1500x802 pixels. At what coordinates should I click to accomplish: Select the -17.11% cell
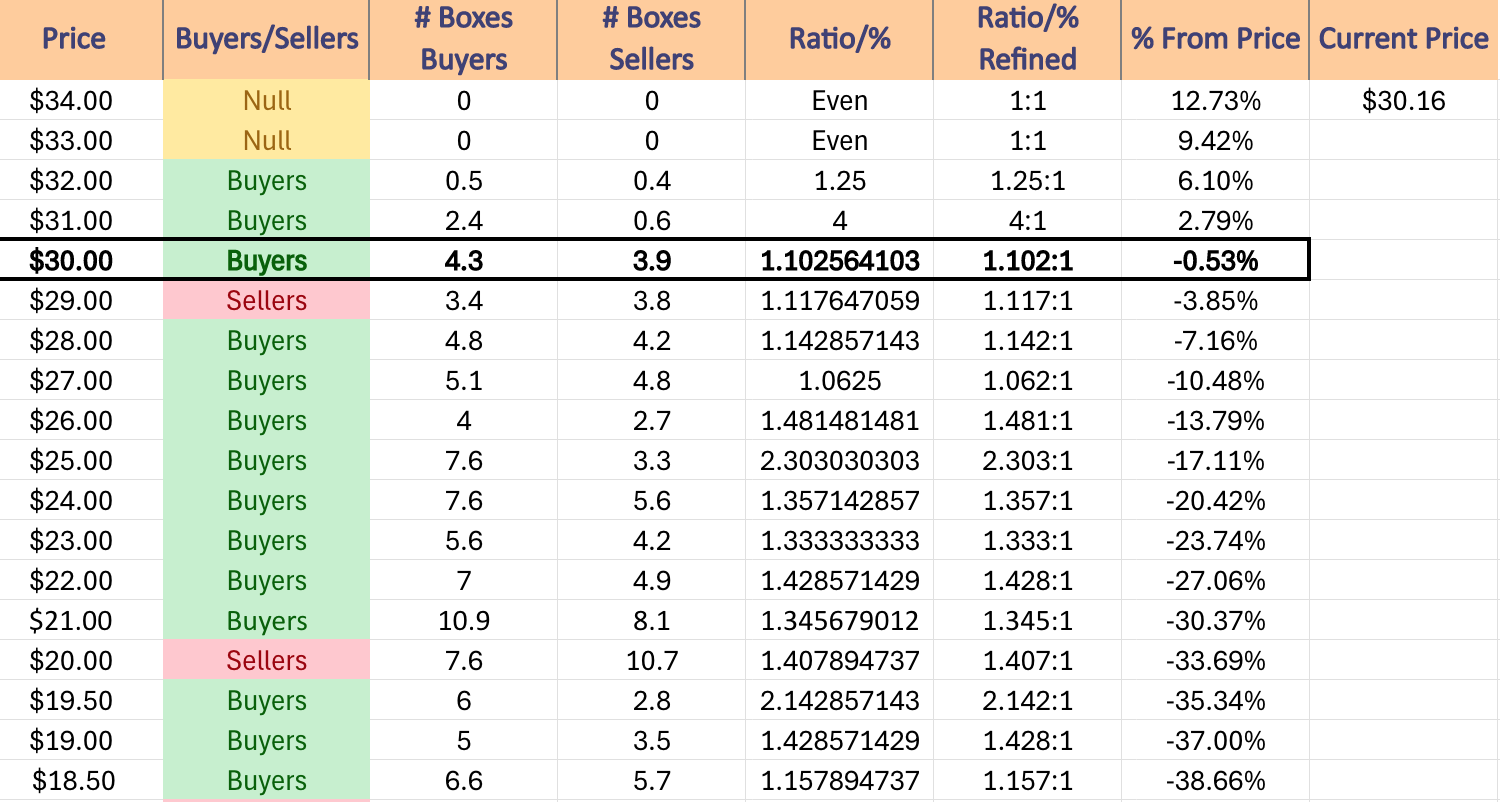click(x=1215, y=460)
